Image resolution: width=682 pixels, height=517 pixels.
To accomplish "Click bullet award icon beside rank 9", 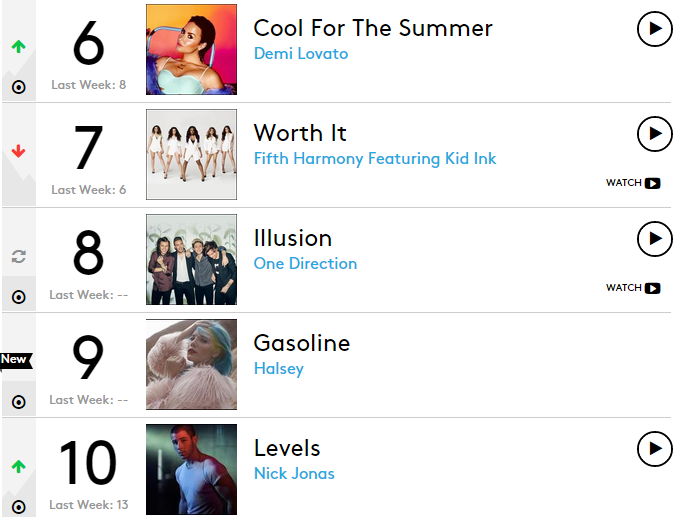I will tap(18, 402).
